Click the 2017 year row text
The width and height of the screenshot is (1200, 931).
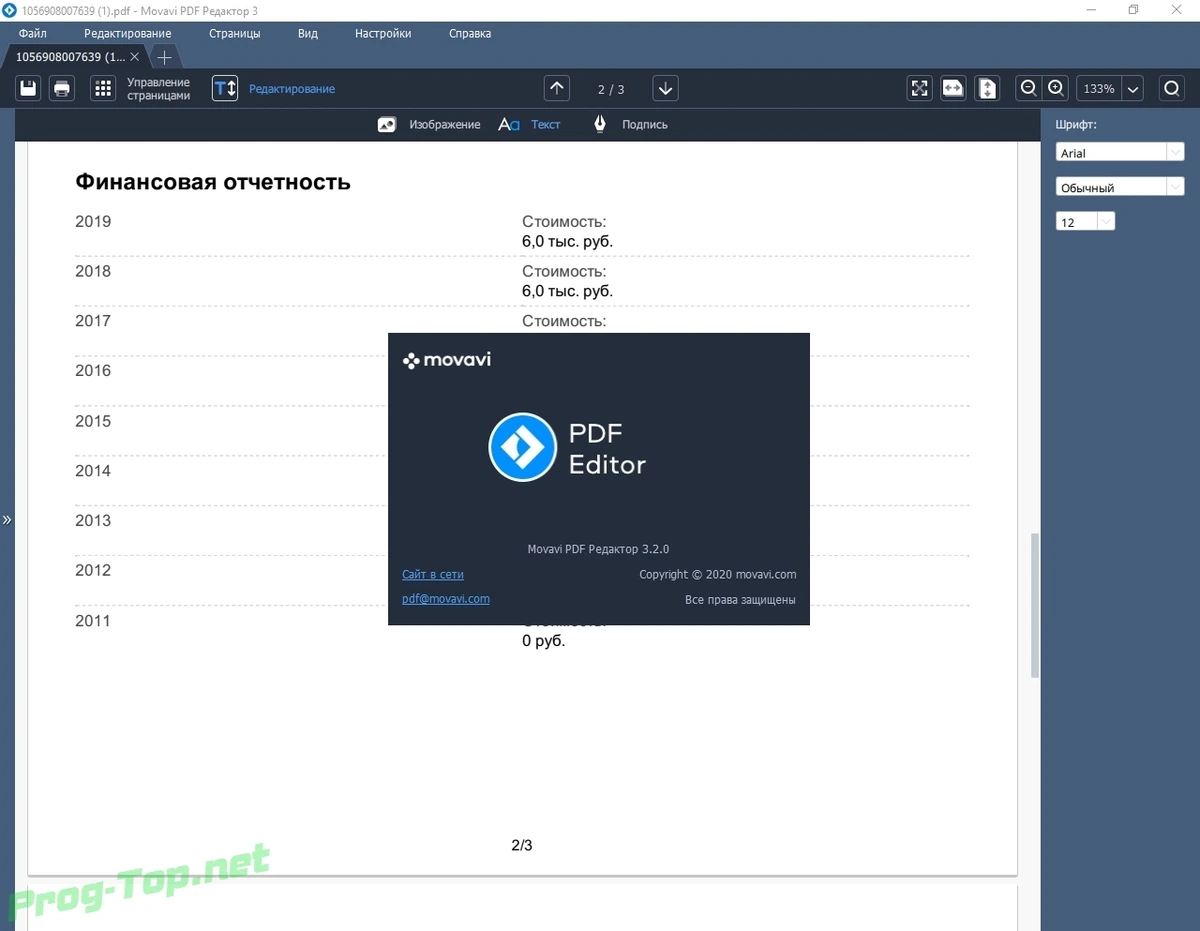pyautogui.click(x=93, y=321)
